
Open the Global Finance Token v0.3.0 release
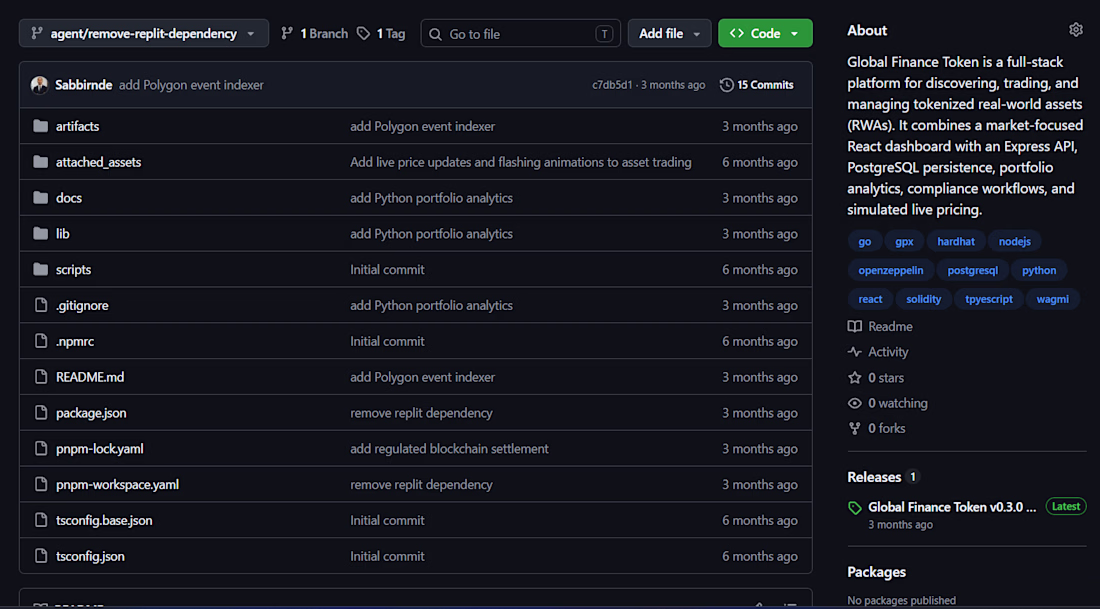point(952,507)
